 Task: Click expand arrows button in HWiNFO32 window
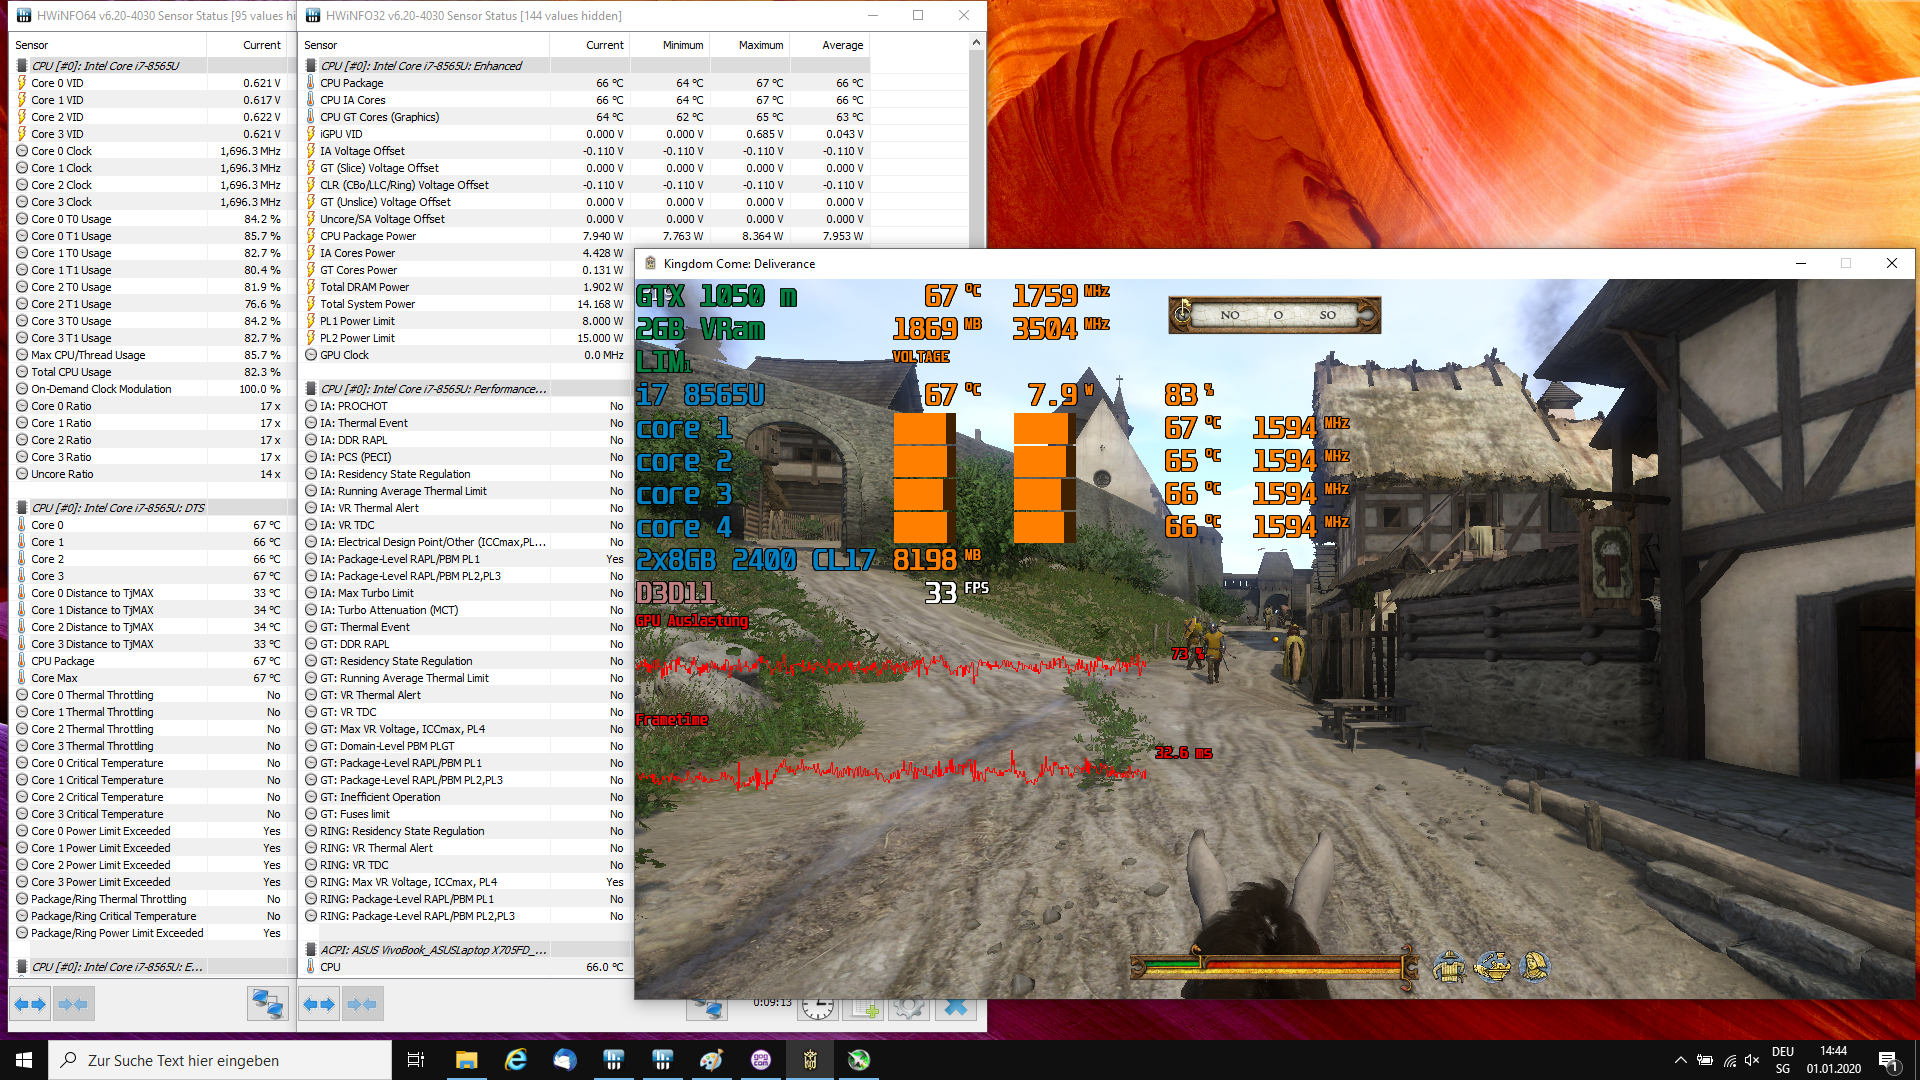(x=319, y=1004)
